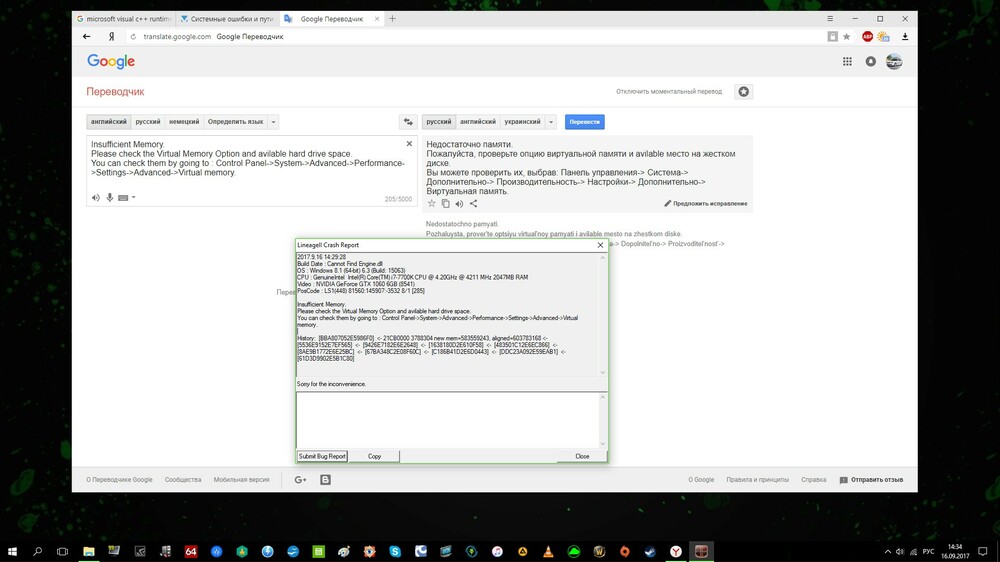Expand the input tools dropdown arrow
This screenshot has width=1000, height=562.
pos(133,198)
